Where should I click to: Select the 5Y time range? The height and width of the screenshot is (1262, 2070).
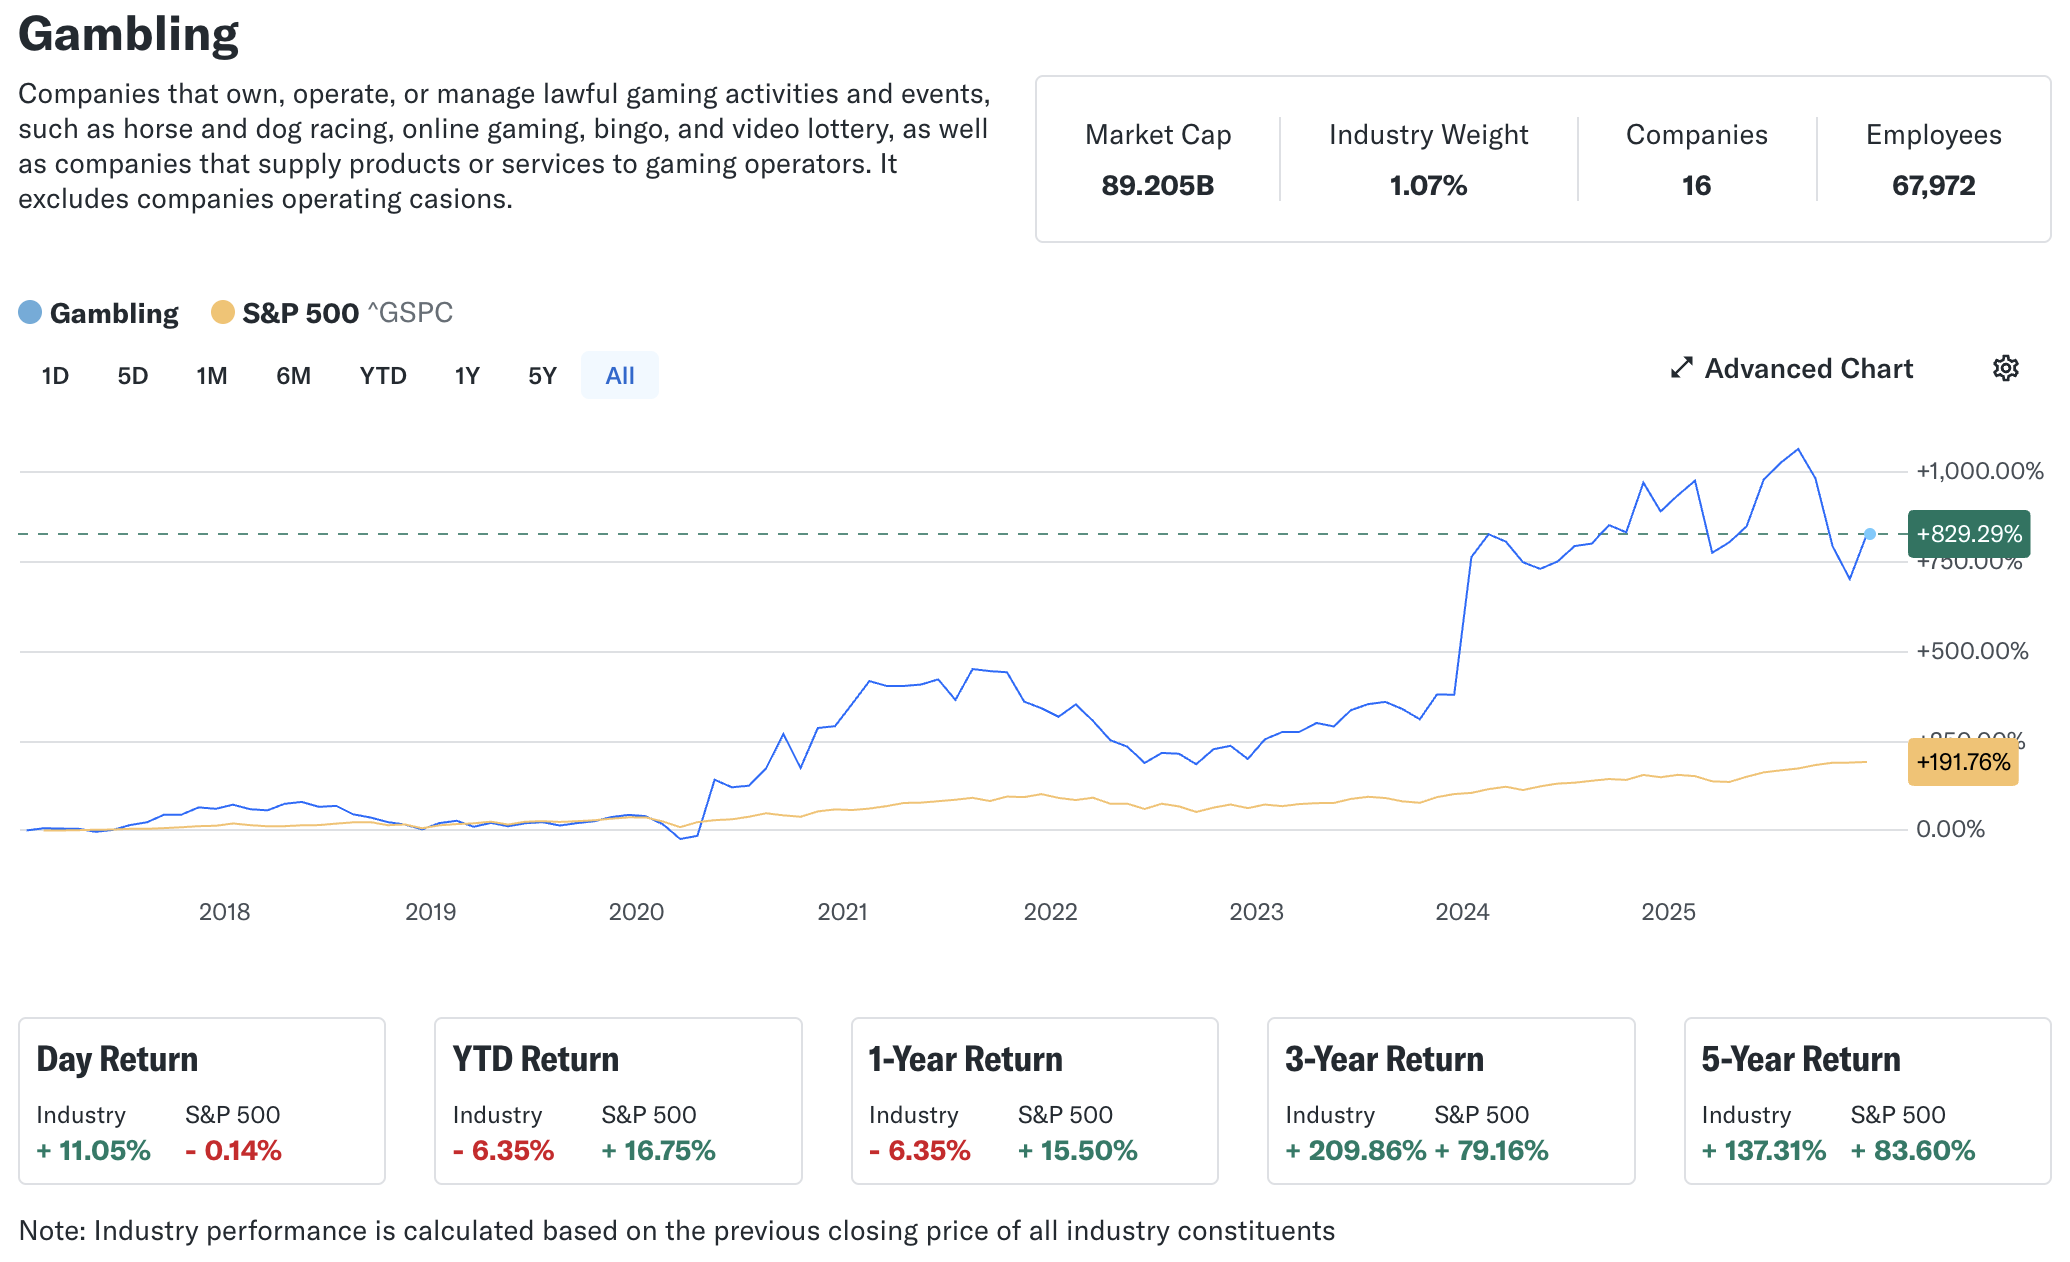click(x=542, y=376)
